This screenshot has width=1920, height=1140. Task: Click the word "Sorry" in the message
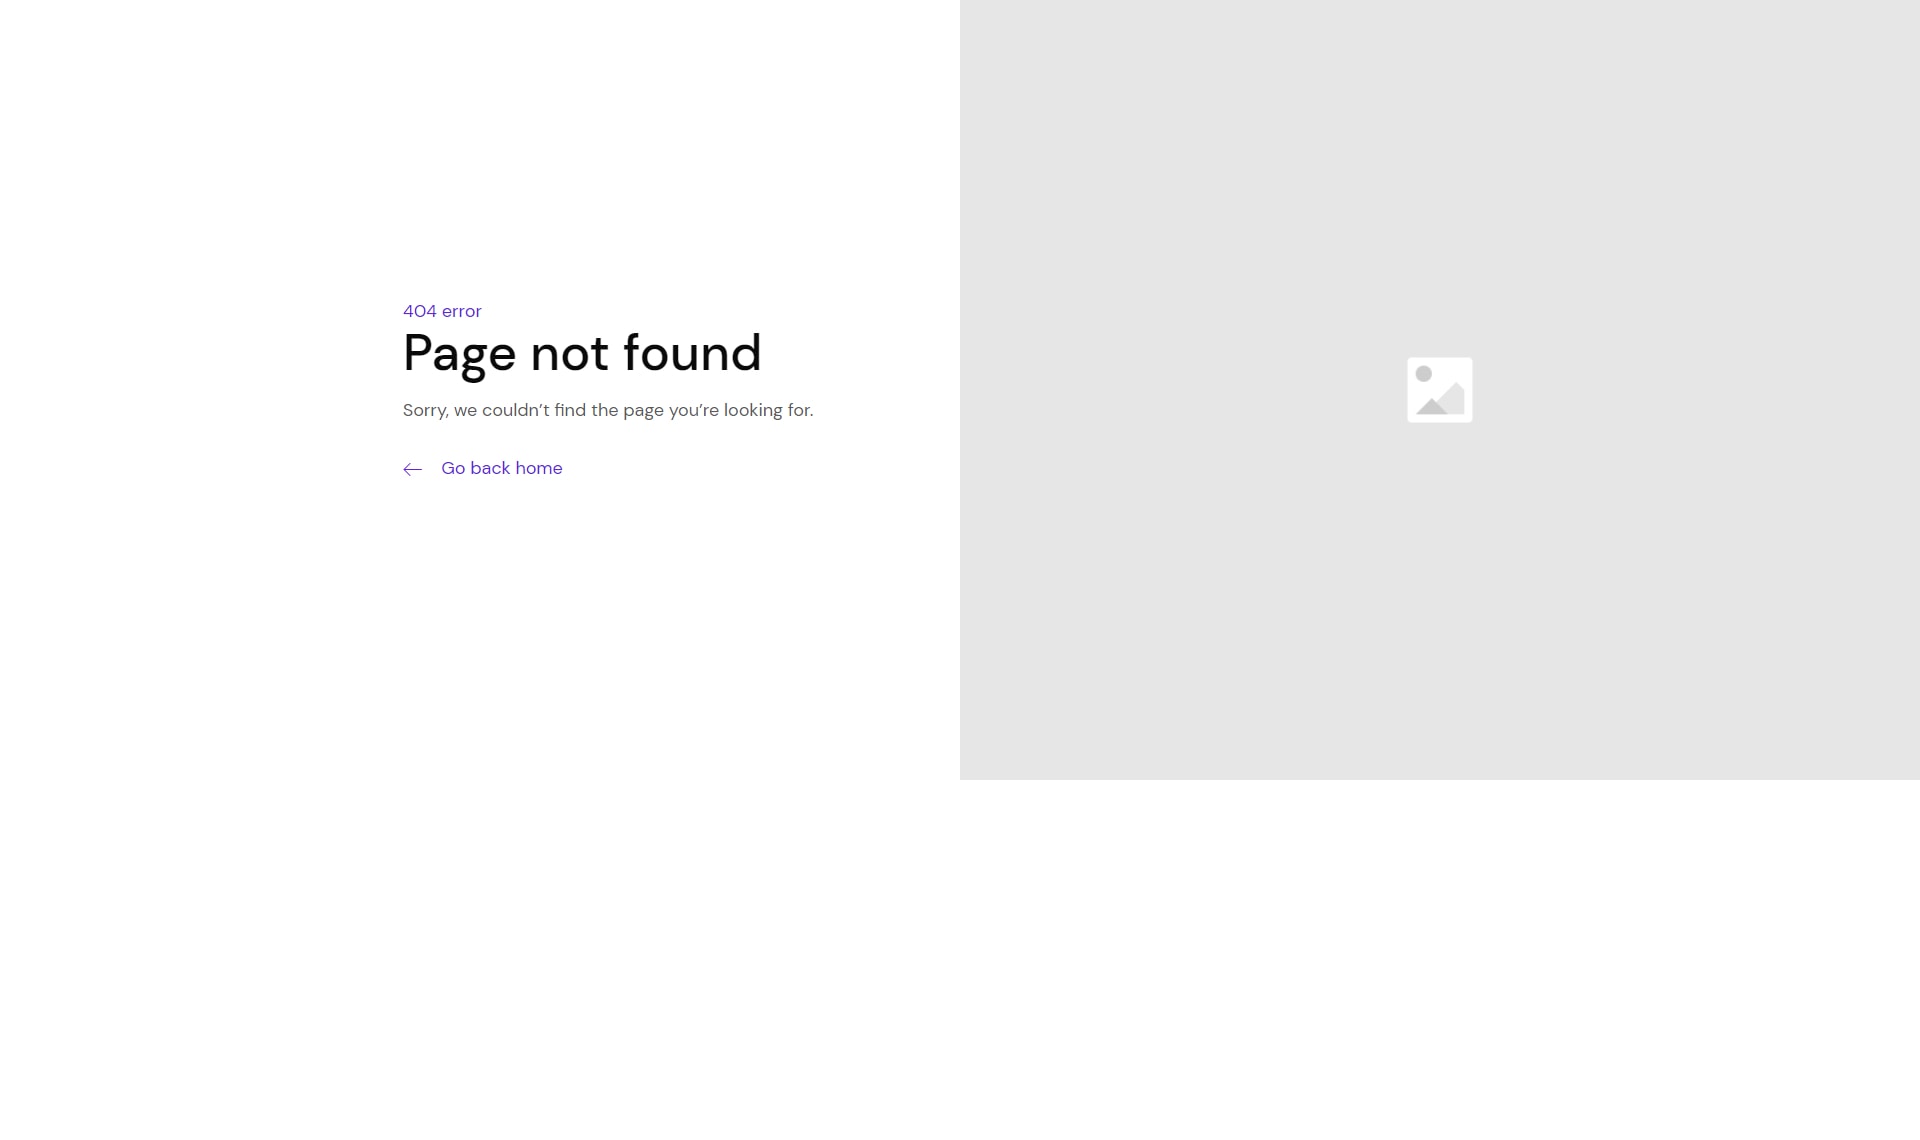coord(424,410)
